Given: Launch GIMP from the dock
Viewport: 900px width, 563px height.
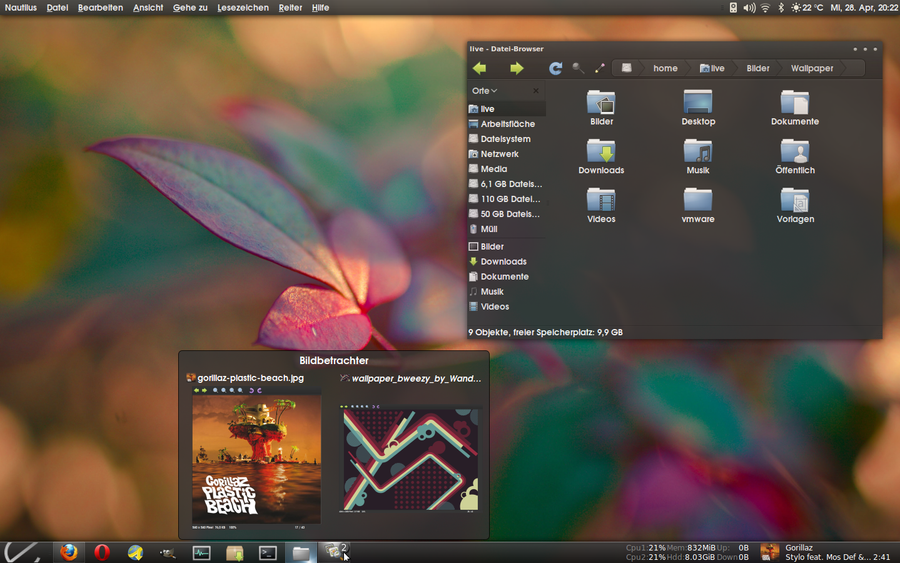Looking at the screenshot, I should [168, 553].
